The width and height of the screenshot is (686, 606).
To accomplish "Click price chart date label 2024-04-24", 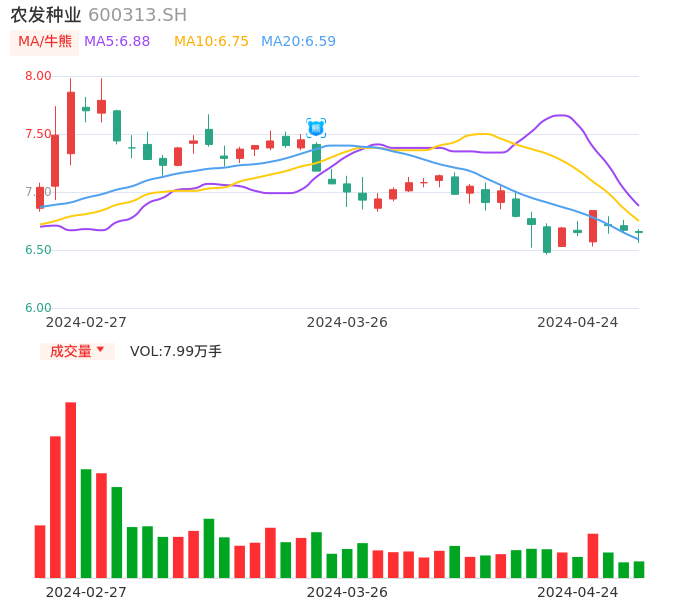I will point(578,322).
